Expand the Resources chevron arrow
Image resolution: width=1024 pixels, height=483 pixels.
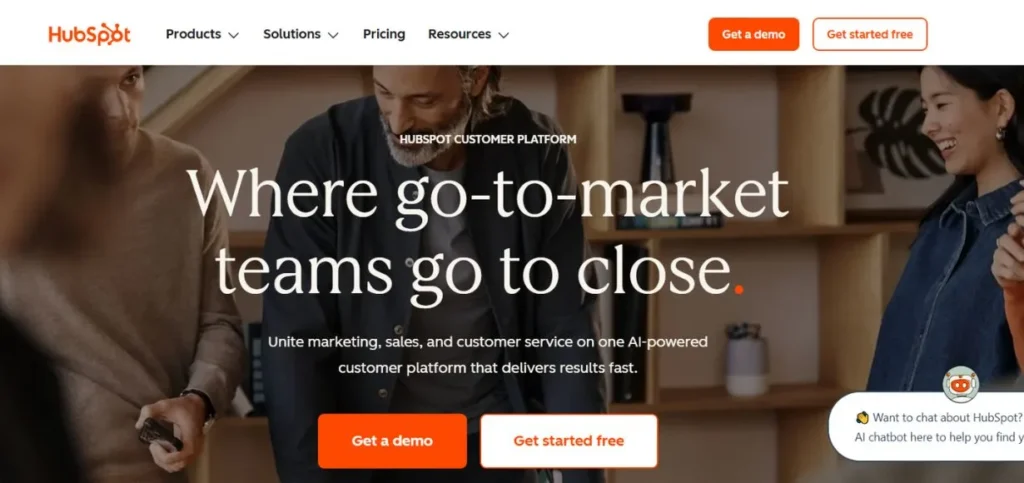(x=503, y=35)
